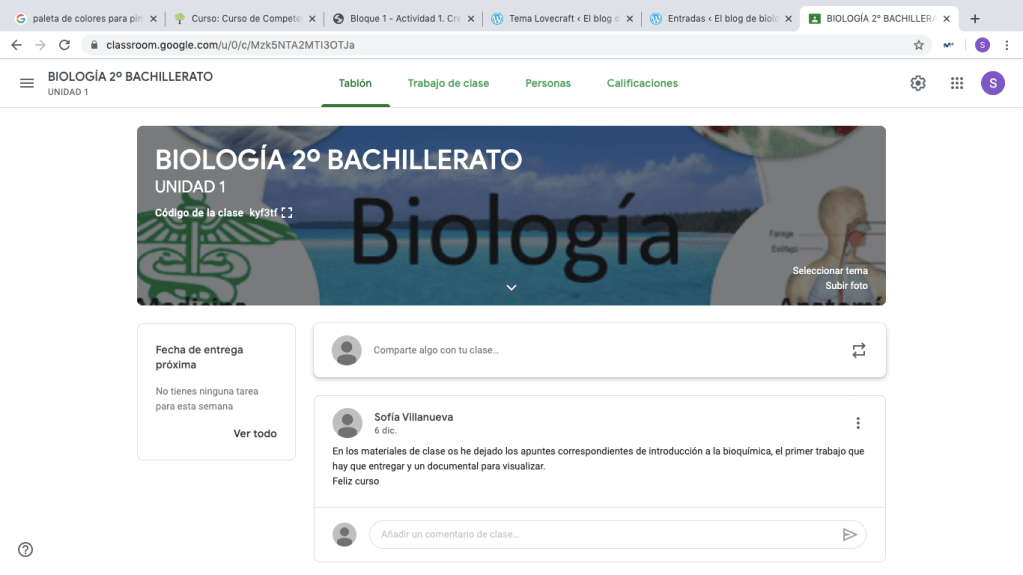
Task: Reload the Classroom page
Action: 64,45
